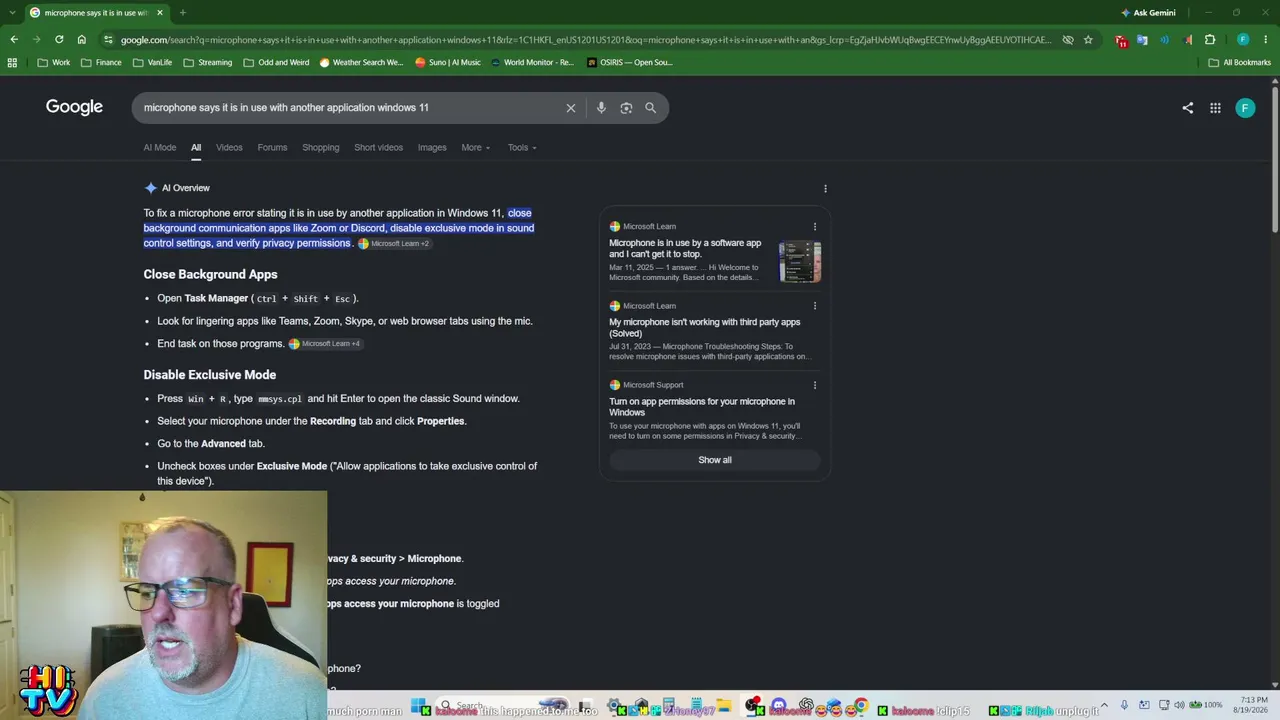Open options for the first Microsoft Learn source

click(815, 226)
